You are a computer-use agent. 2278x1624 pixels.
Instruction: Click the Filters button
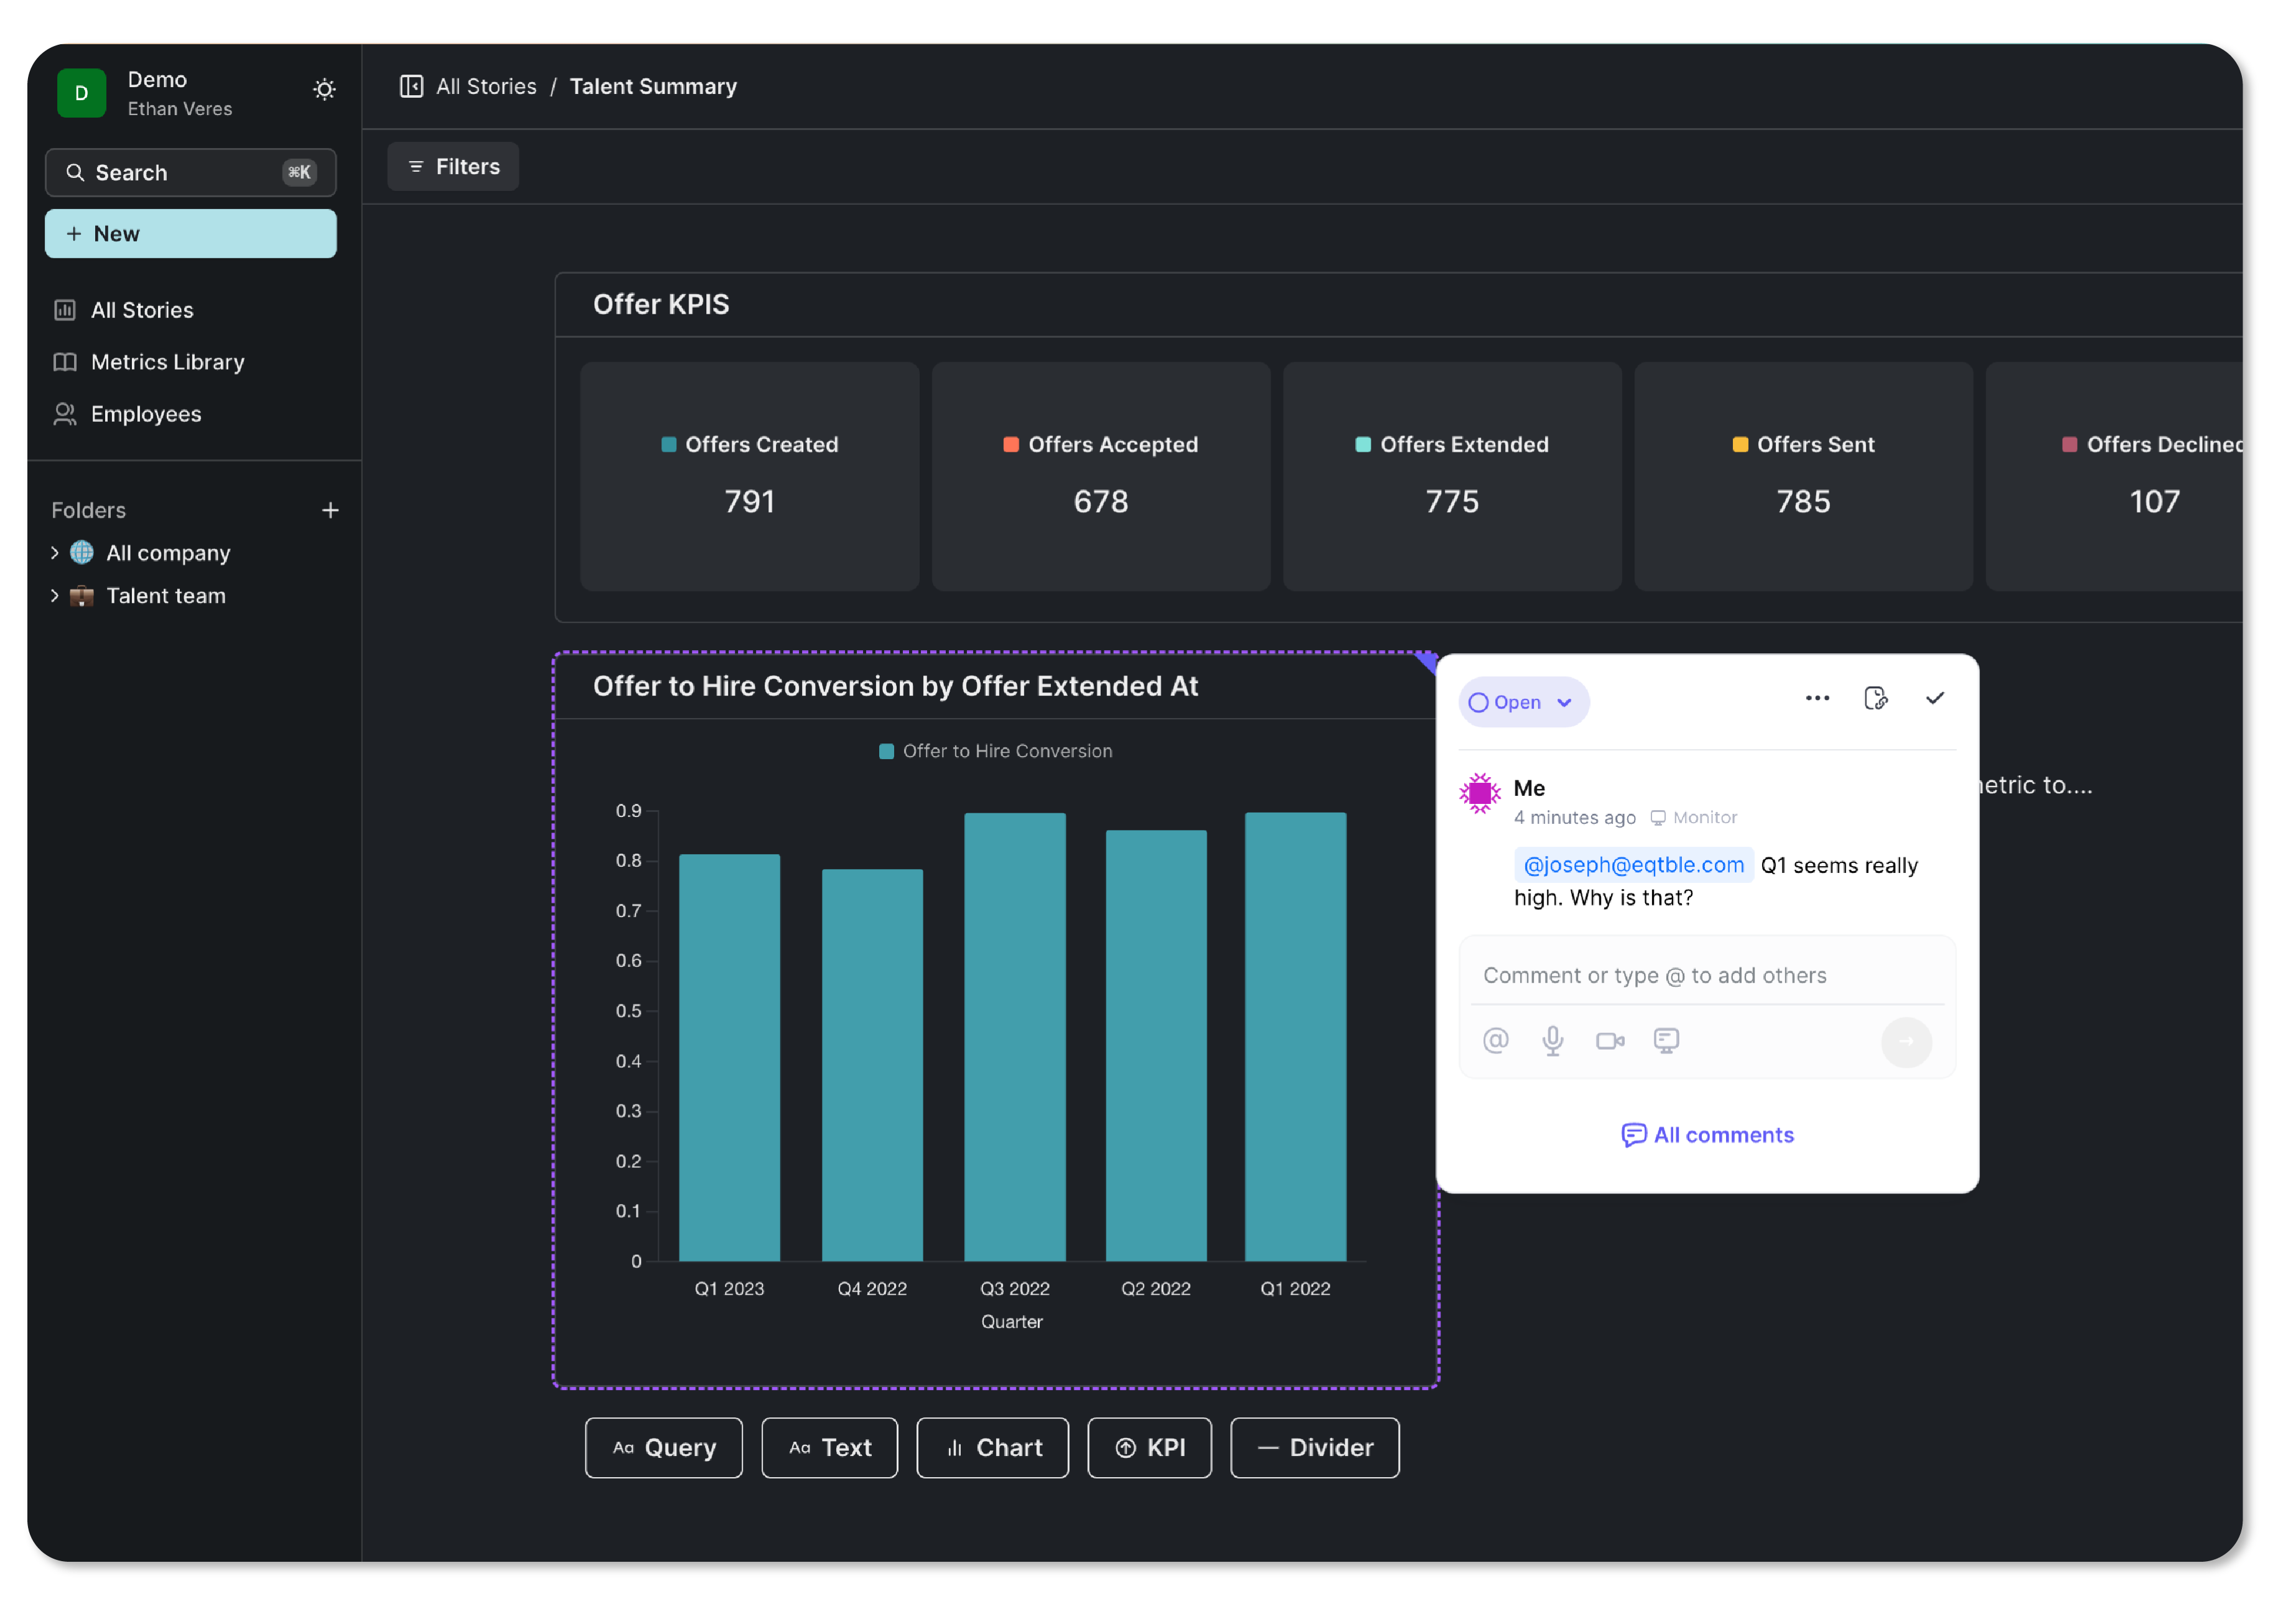(x=453, y=167)
